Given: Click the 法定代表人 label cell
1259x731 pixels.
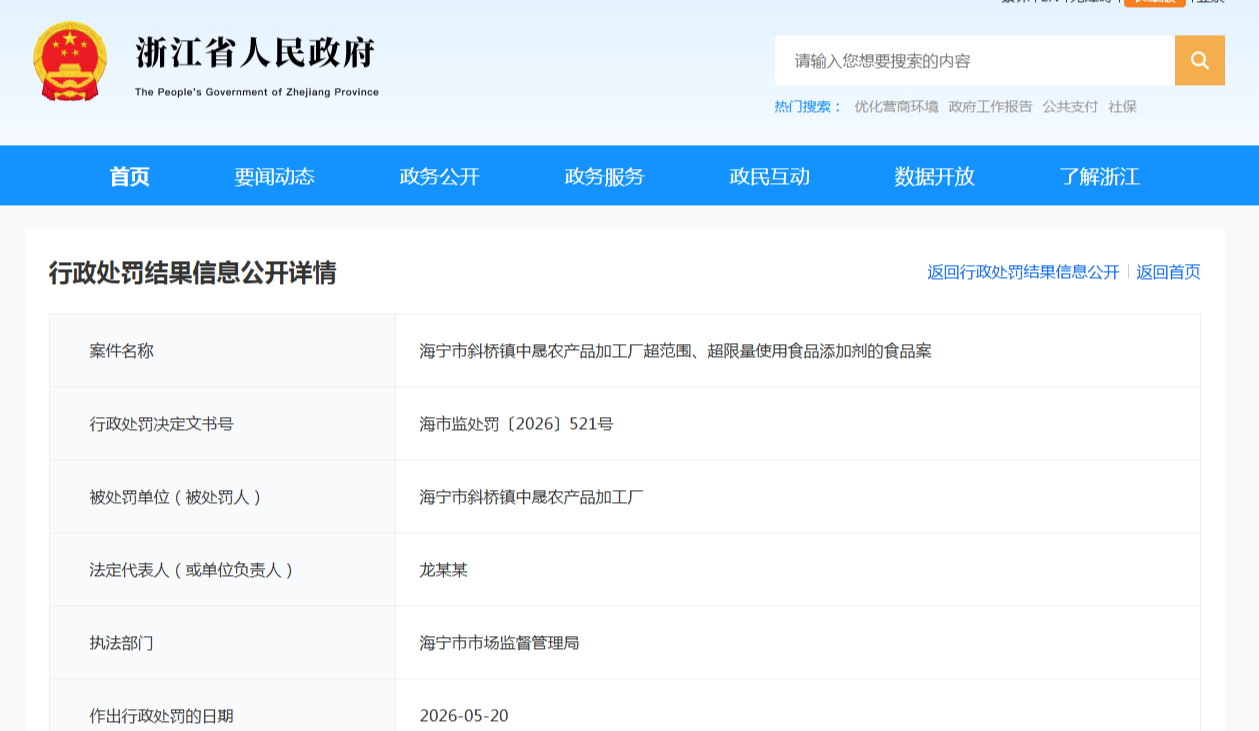Looking at the screenshot, I should coord(222,570).
